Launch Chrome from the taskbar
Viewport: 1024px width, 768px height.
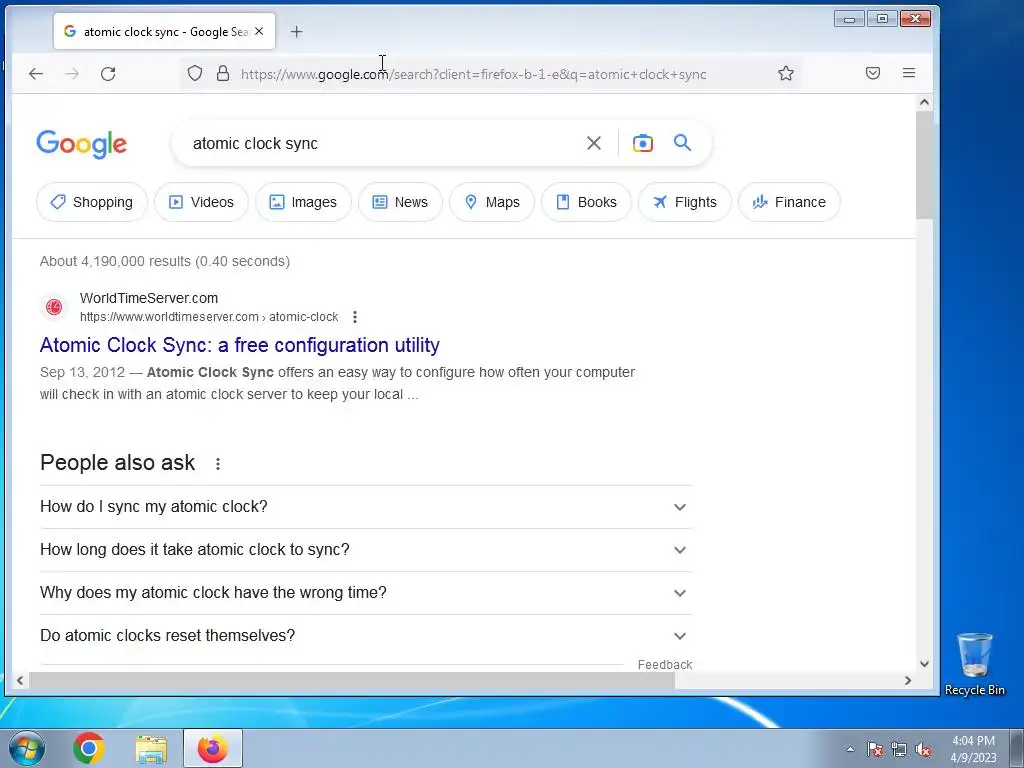[x=89, y=748]
